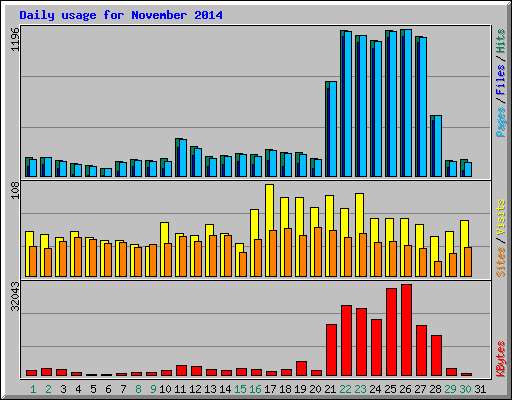Click day label '17' on the x-axis
Image resolution: width=512 pixels, height=400 pixels.
point(270,389)
